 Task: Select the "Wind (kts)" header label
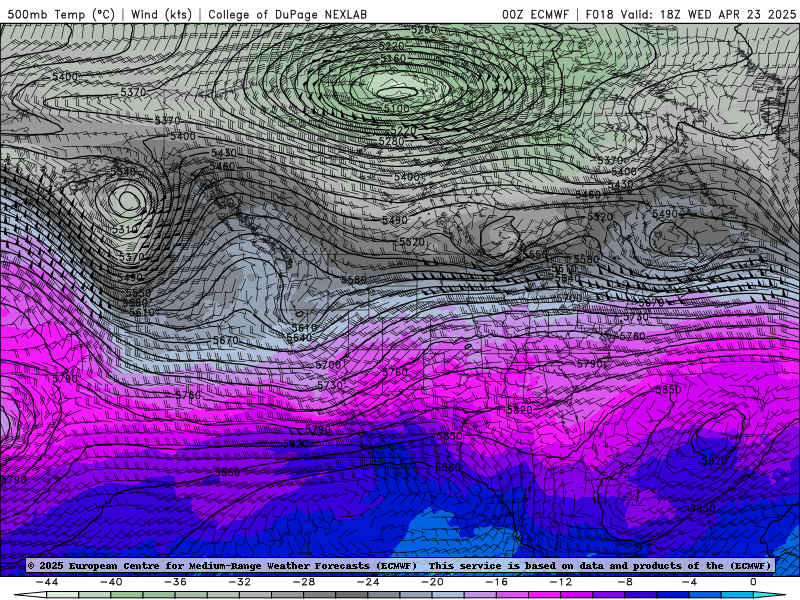[161, 14]
